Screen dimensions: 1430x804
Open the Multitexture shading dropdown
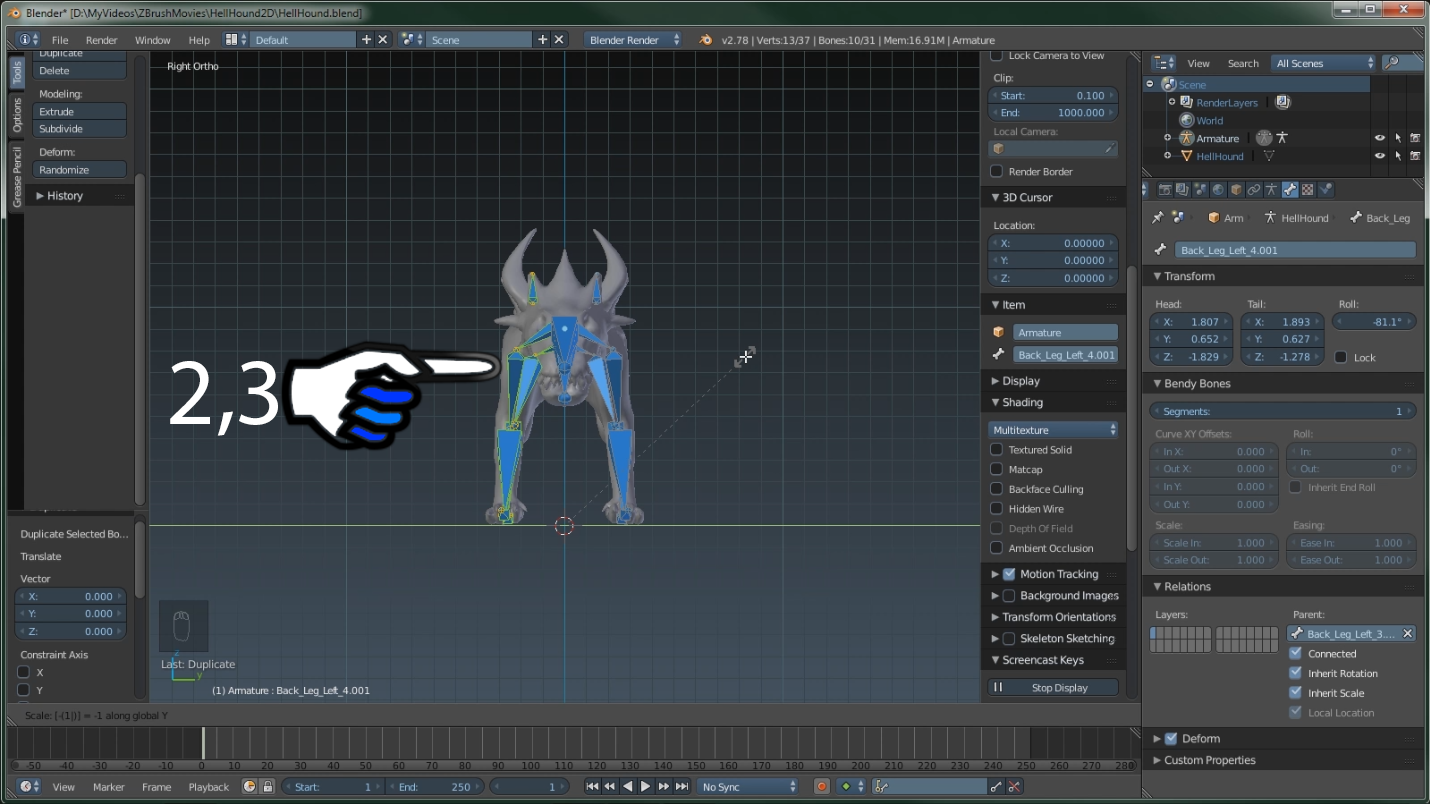coord(1054,430)
